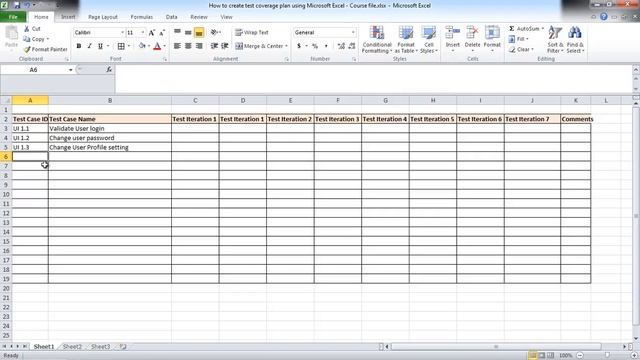Click the Decrease Decimal icon

[352, 46]
